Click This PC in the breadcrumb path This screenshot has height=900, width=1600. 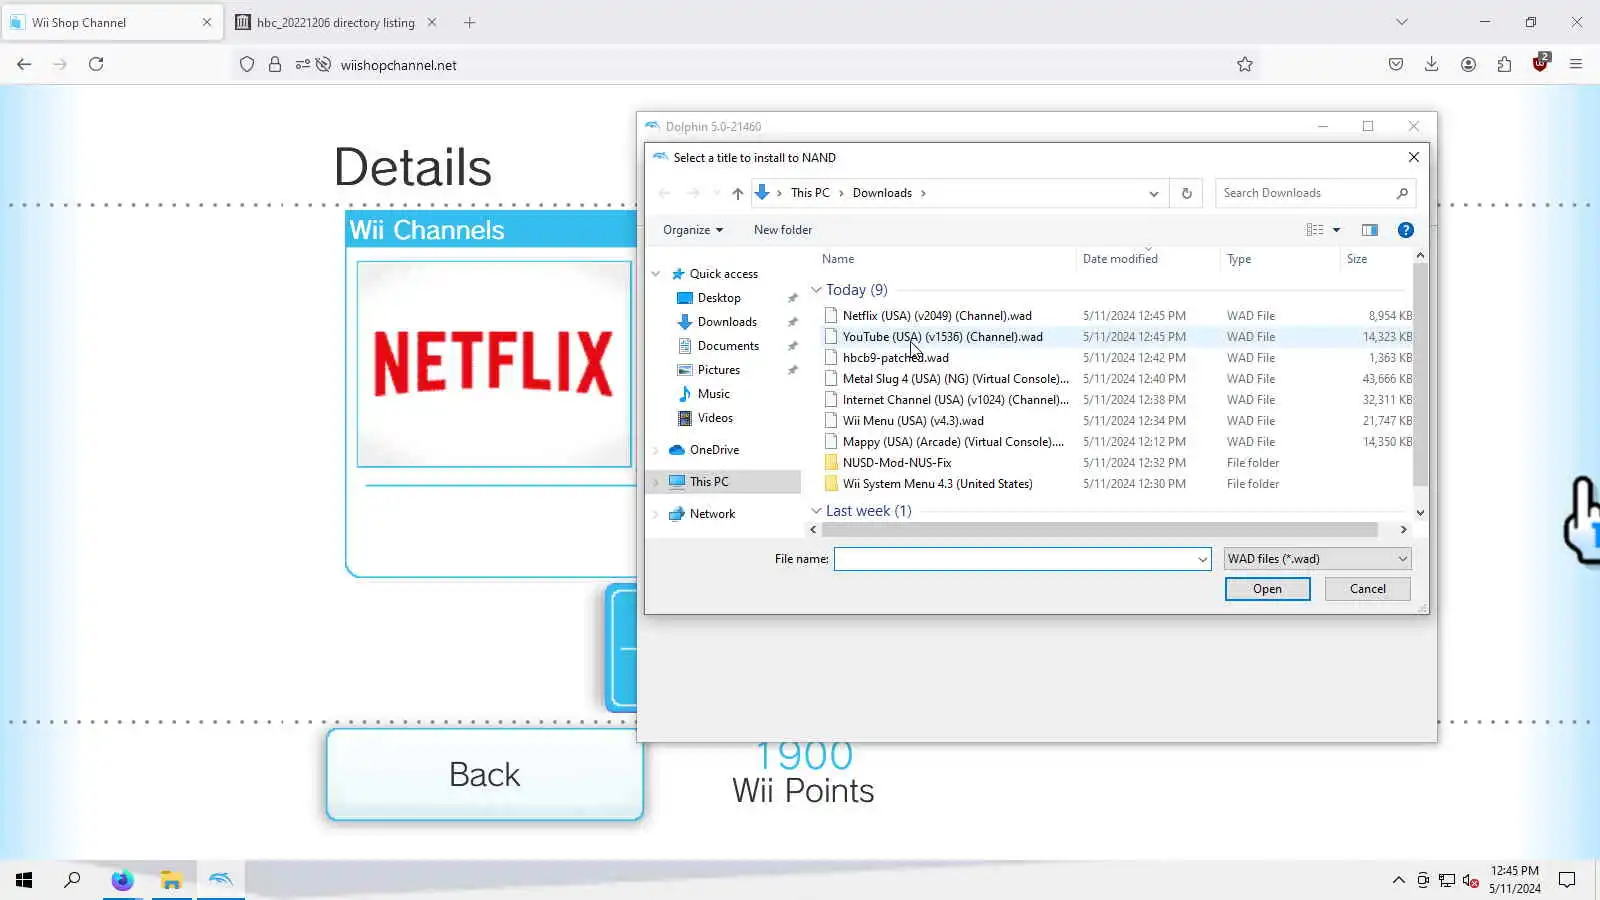(810, 193)
